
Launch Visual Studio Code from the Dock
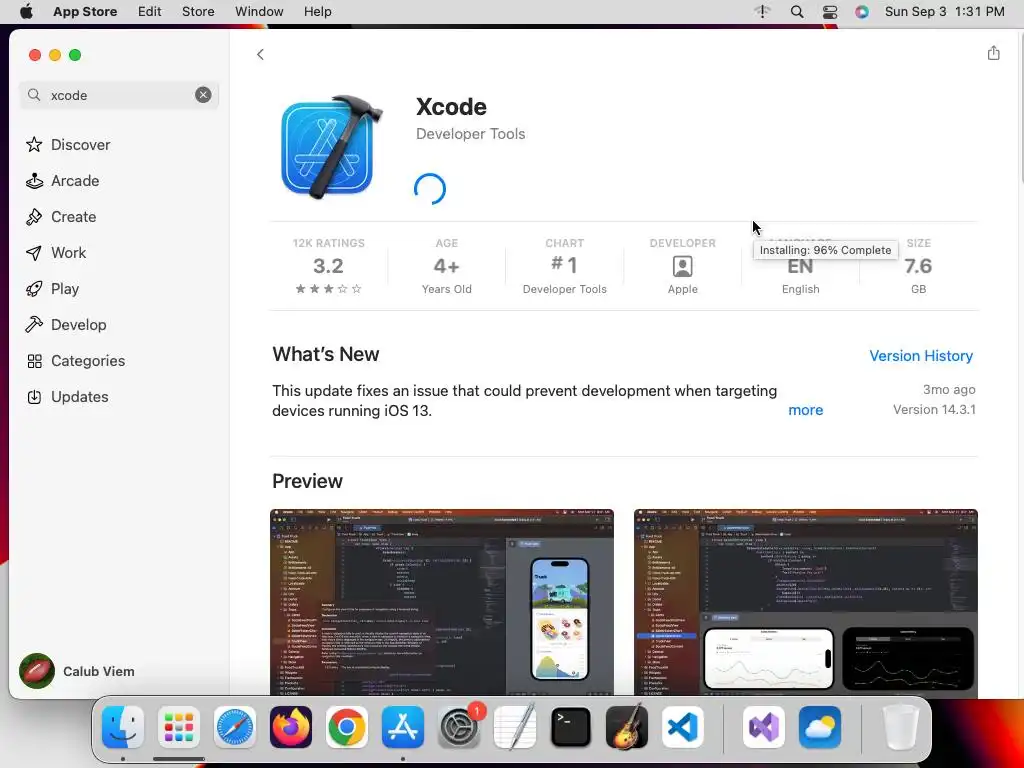683,727
